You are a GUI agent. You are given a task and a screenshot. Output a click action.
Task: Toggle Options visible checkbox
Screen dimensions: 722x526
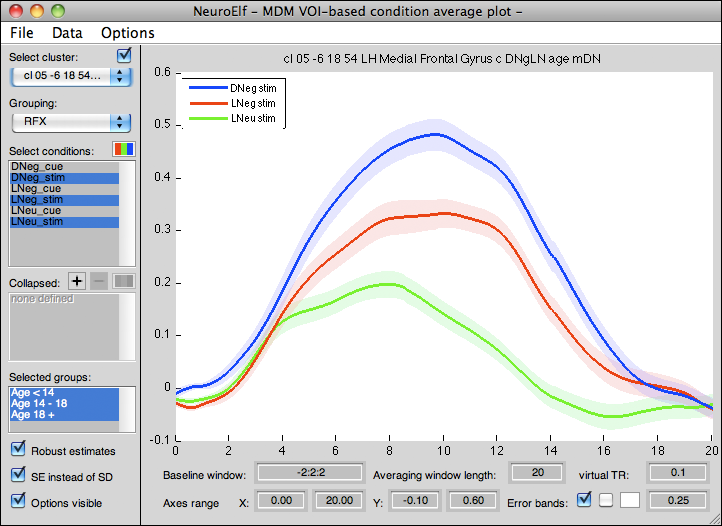coord(18,502)
